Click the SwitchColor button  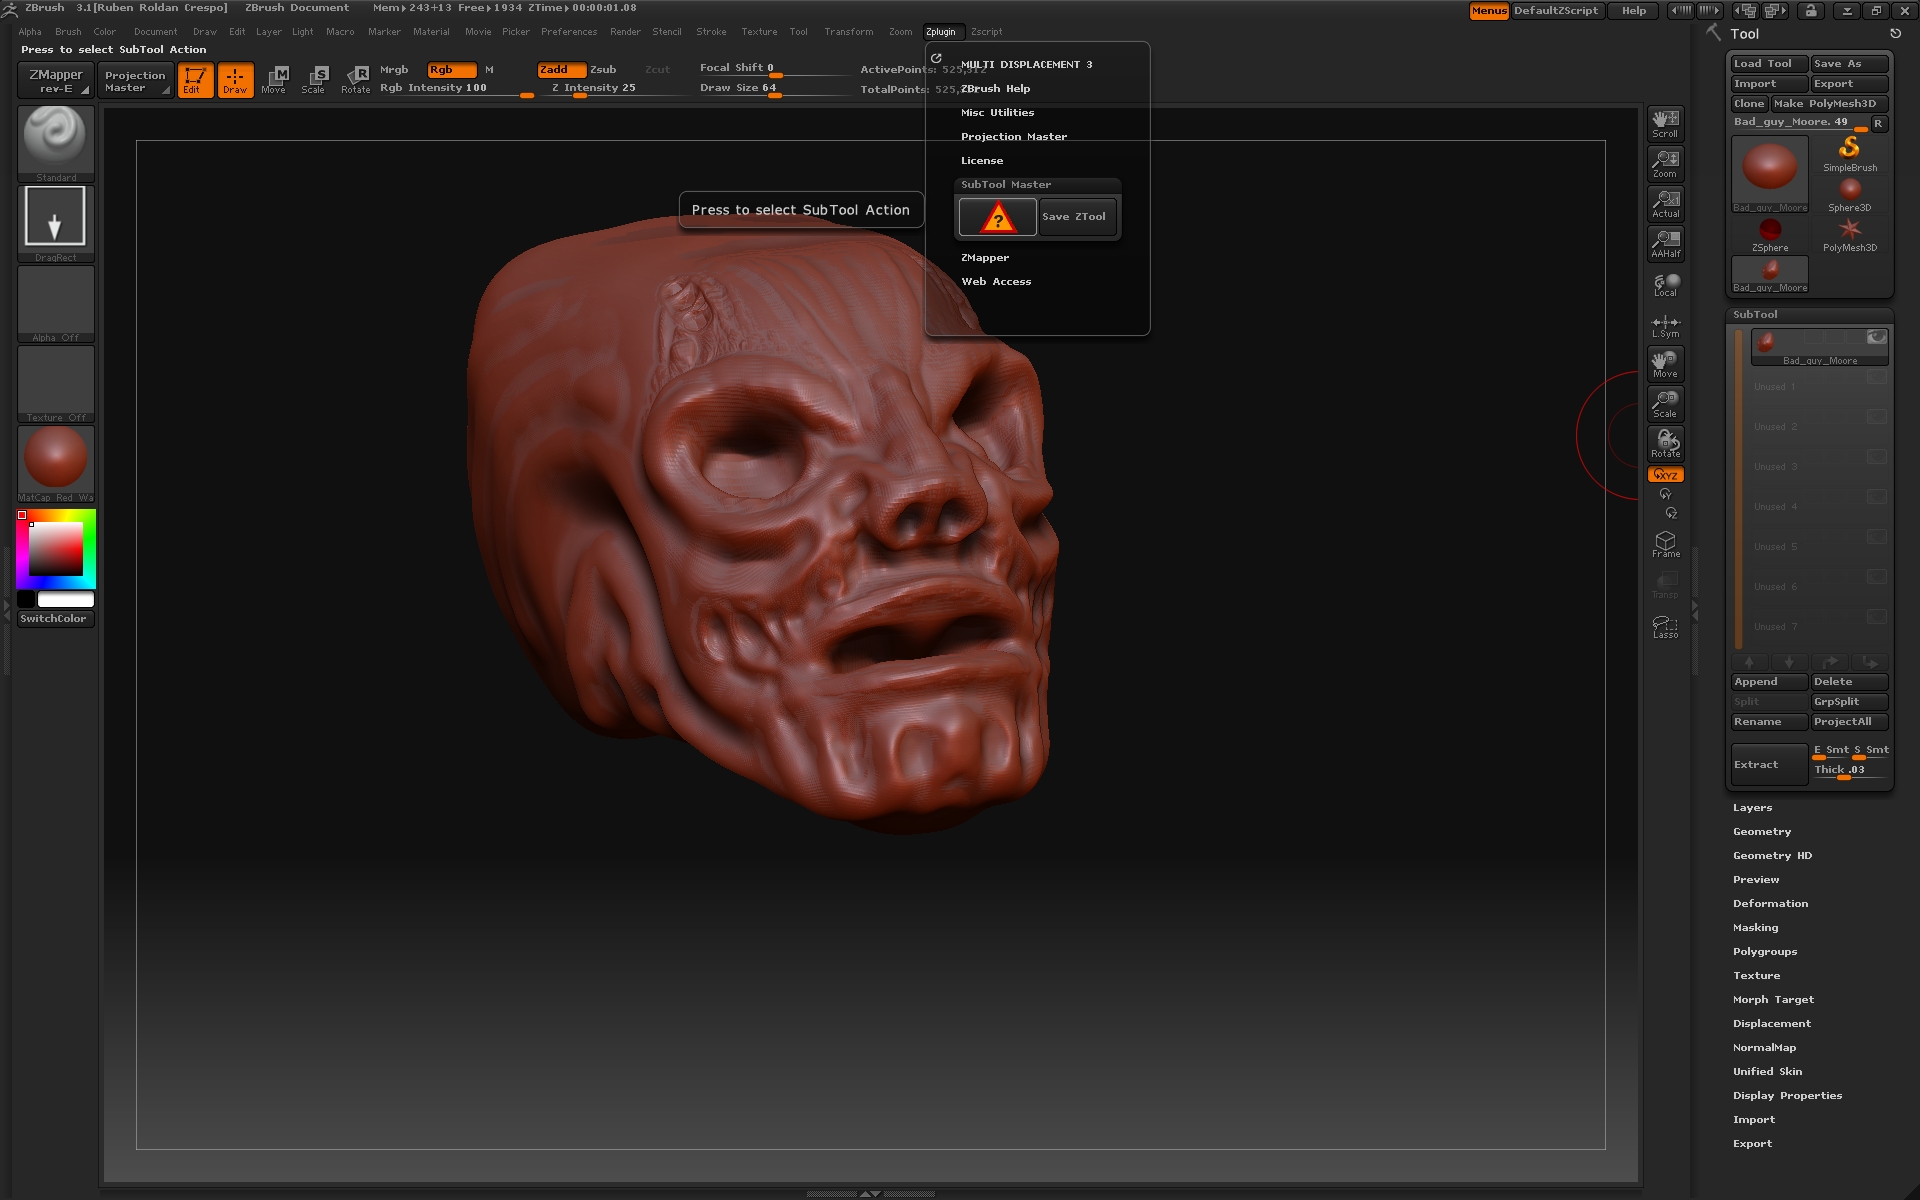[x=56, y=619]
